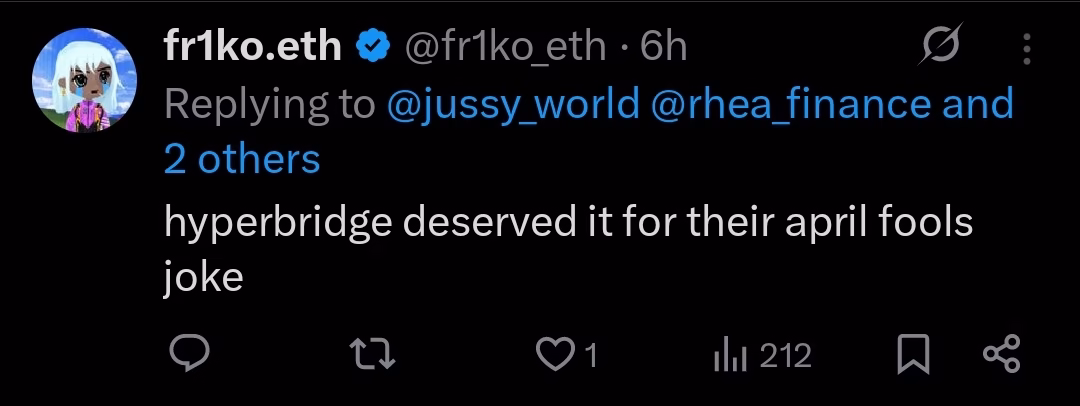Click the 212 views count
The width and height of the screenshot is (1080, 406).
coord(785,355)
